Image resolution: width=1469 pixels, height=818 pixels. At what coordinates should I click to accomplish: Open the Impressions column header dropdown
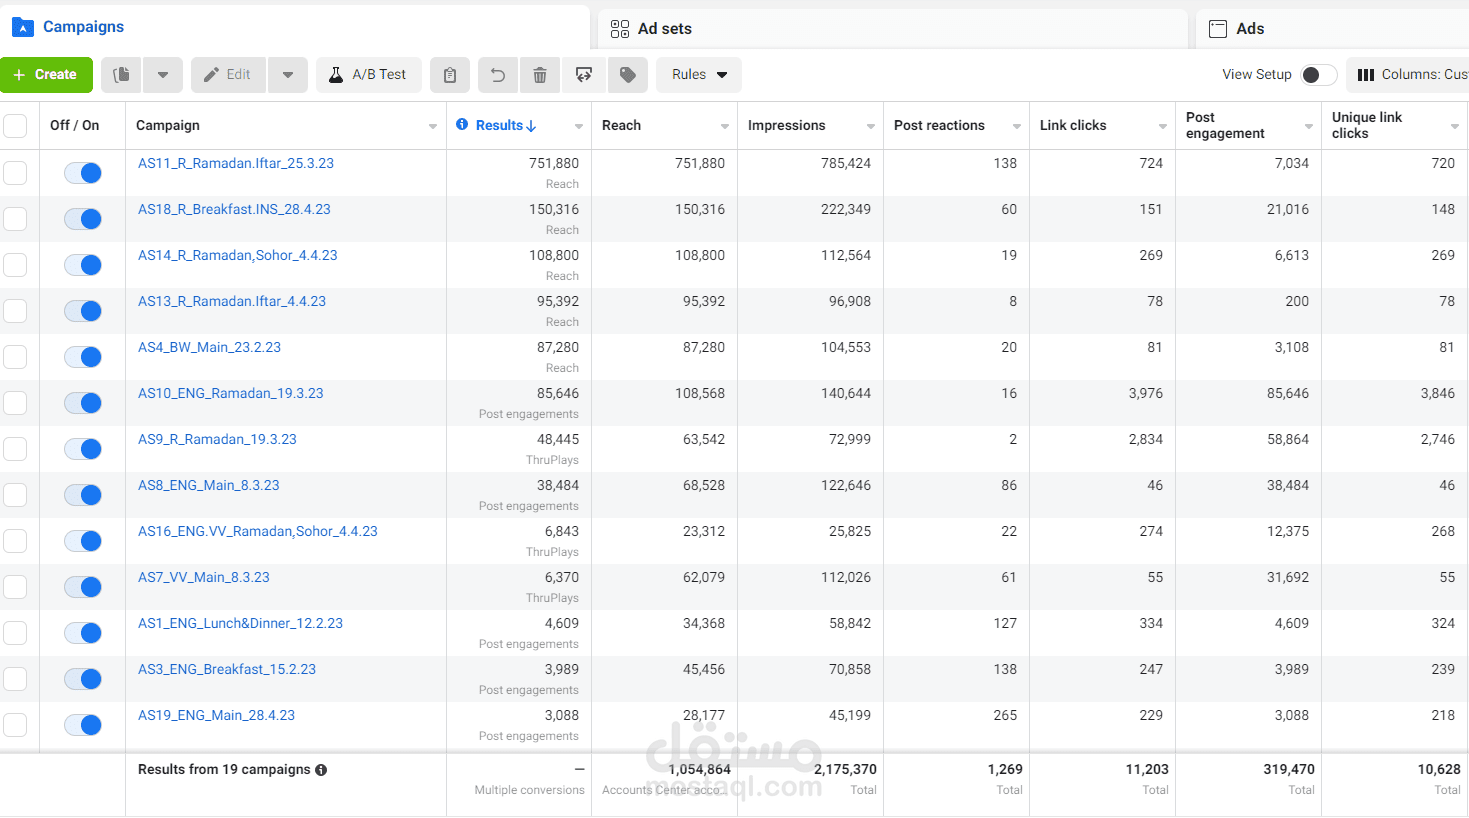pyautogui.click(x=870, y=126)
